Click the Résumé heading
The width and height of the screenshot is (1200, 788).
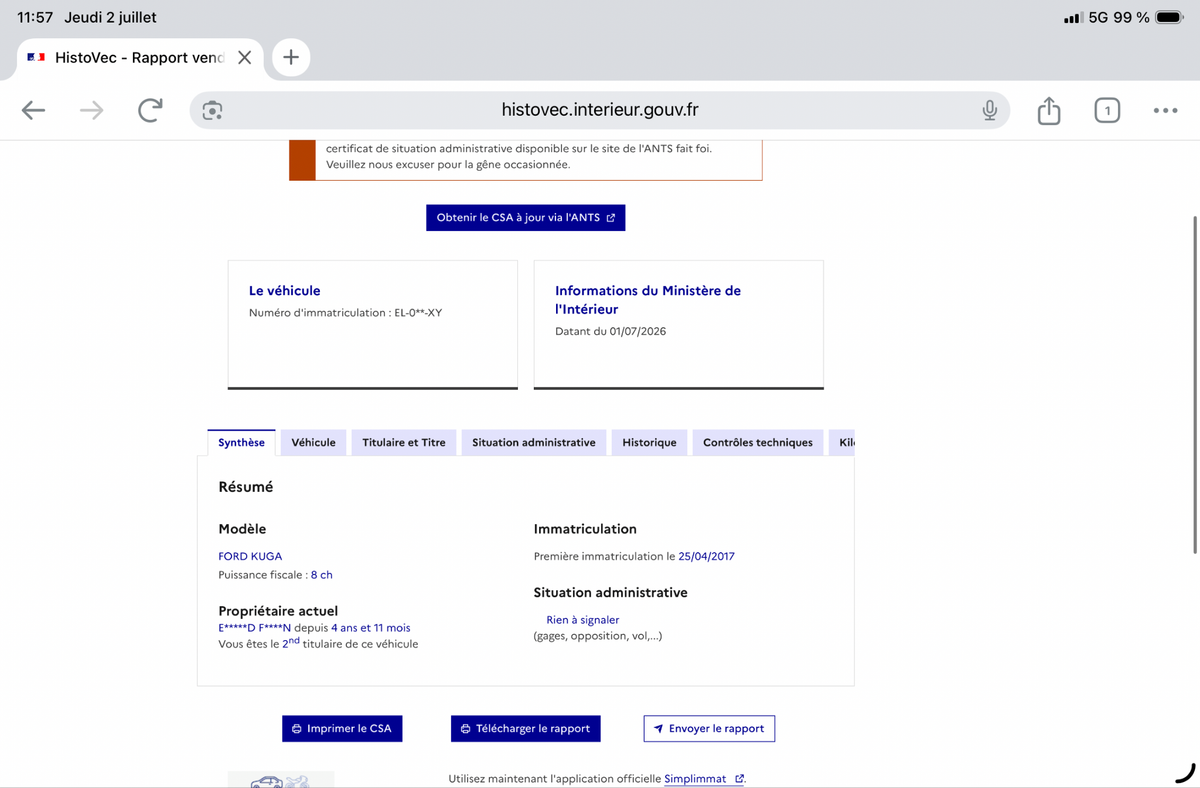tap(246, 487)
